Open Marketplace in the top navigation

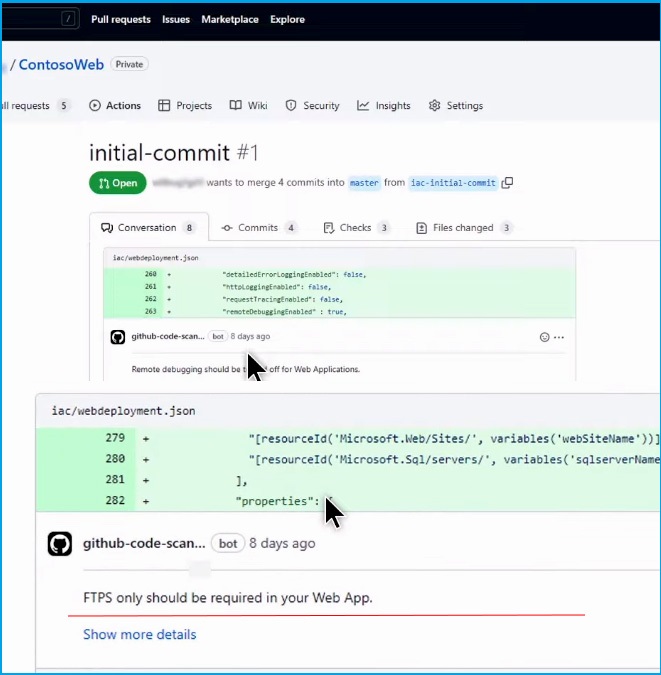click(x=230, y=19)
